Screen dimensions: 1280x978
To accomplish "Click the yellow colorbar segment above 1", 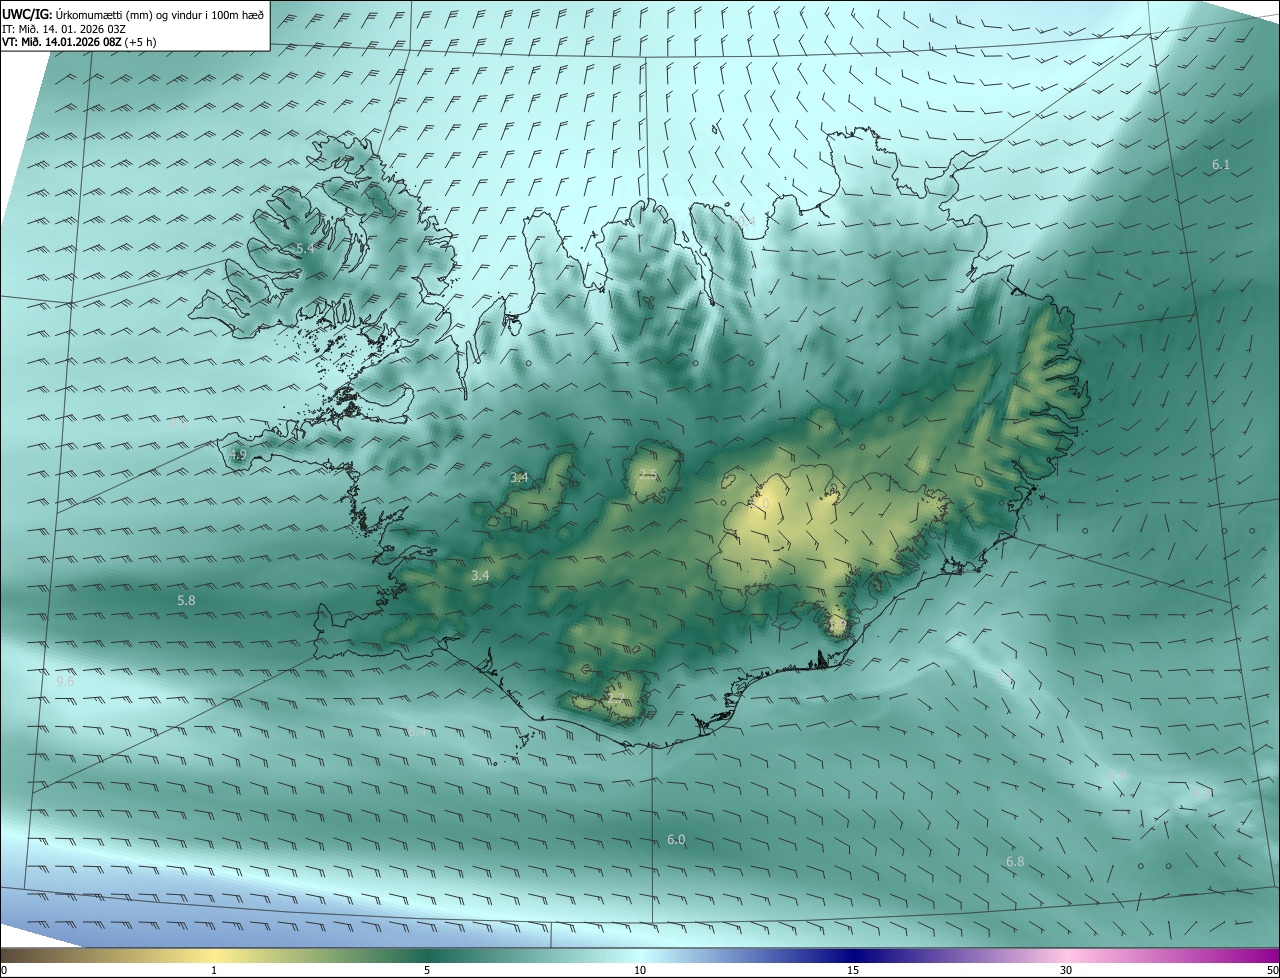I will pos(214,955).
